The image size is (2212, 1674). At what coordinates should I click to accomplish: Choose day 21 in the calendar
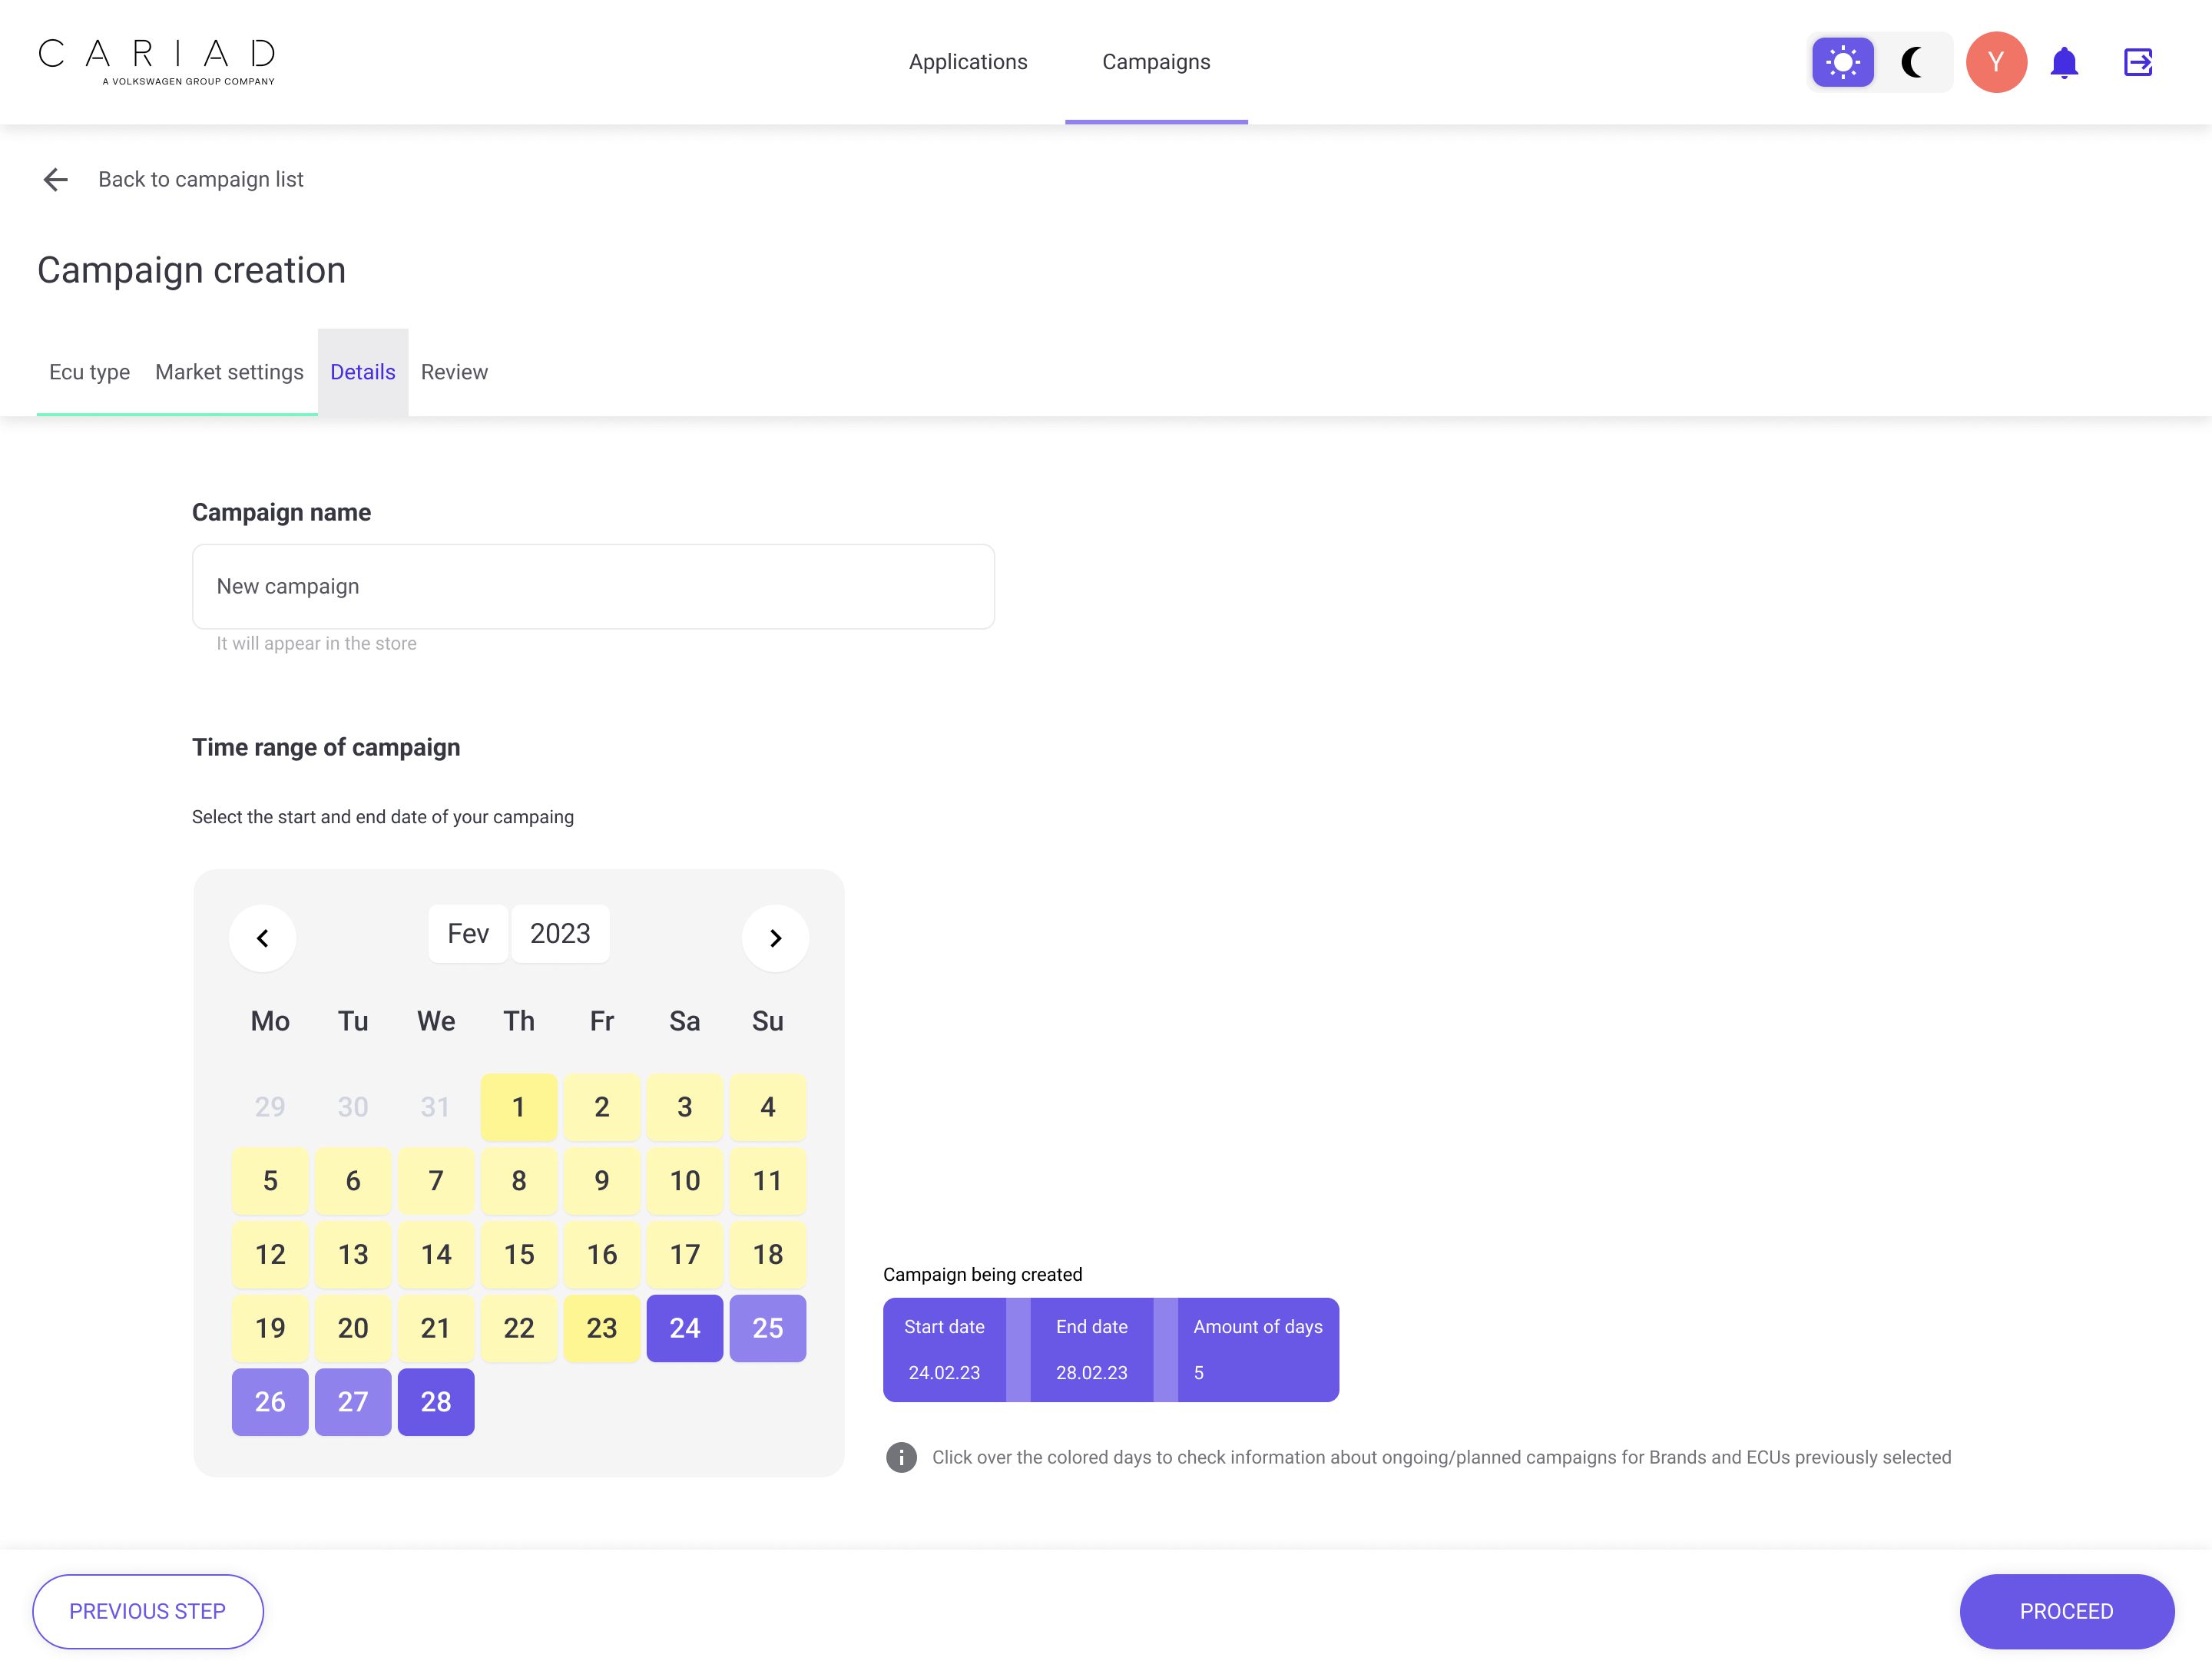point(436,1328)
